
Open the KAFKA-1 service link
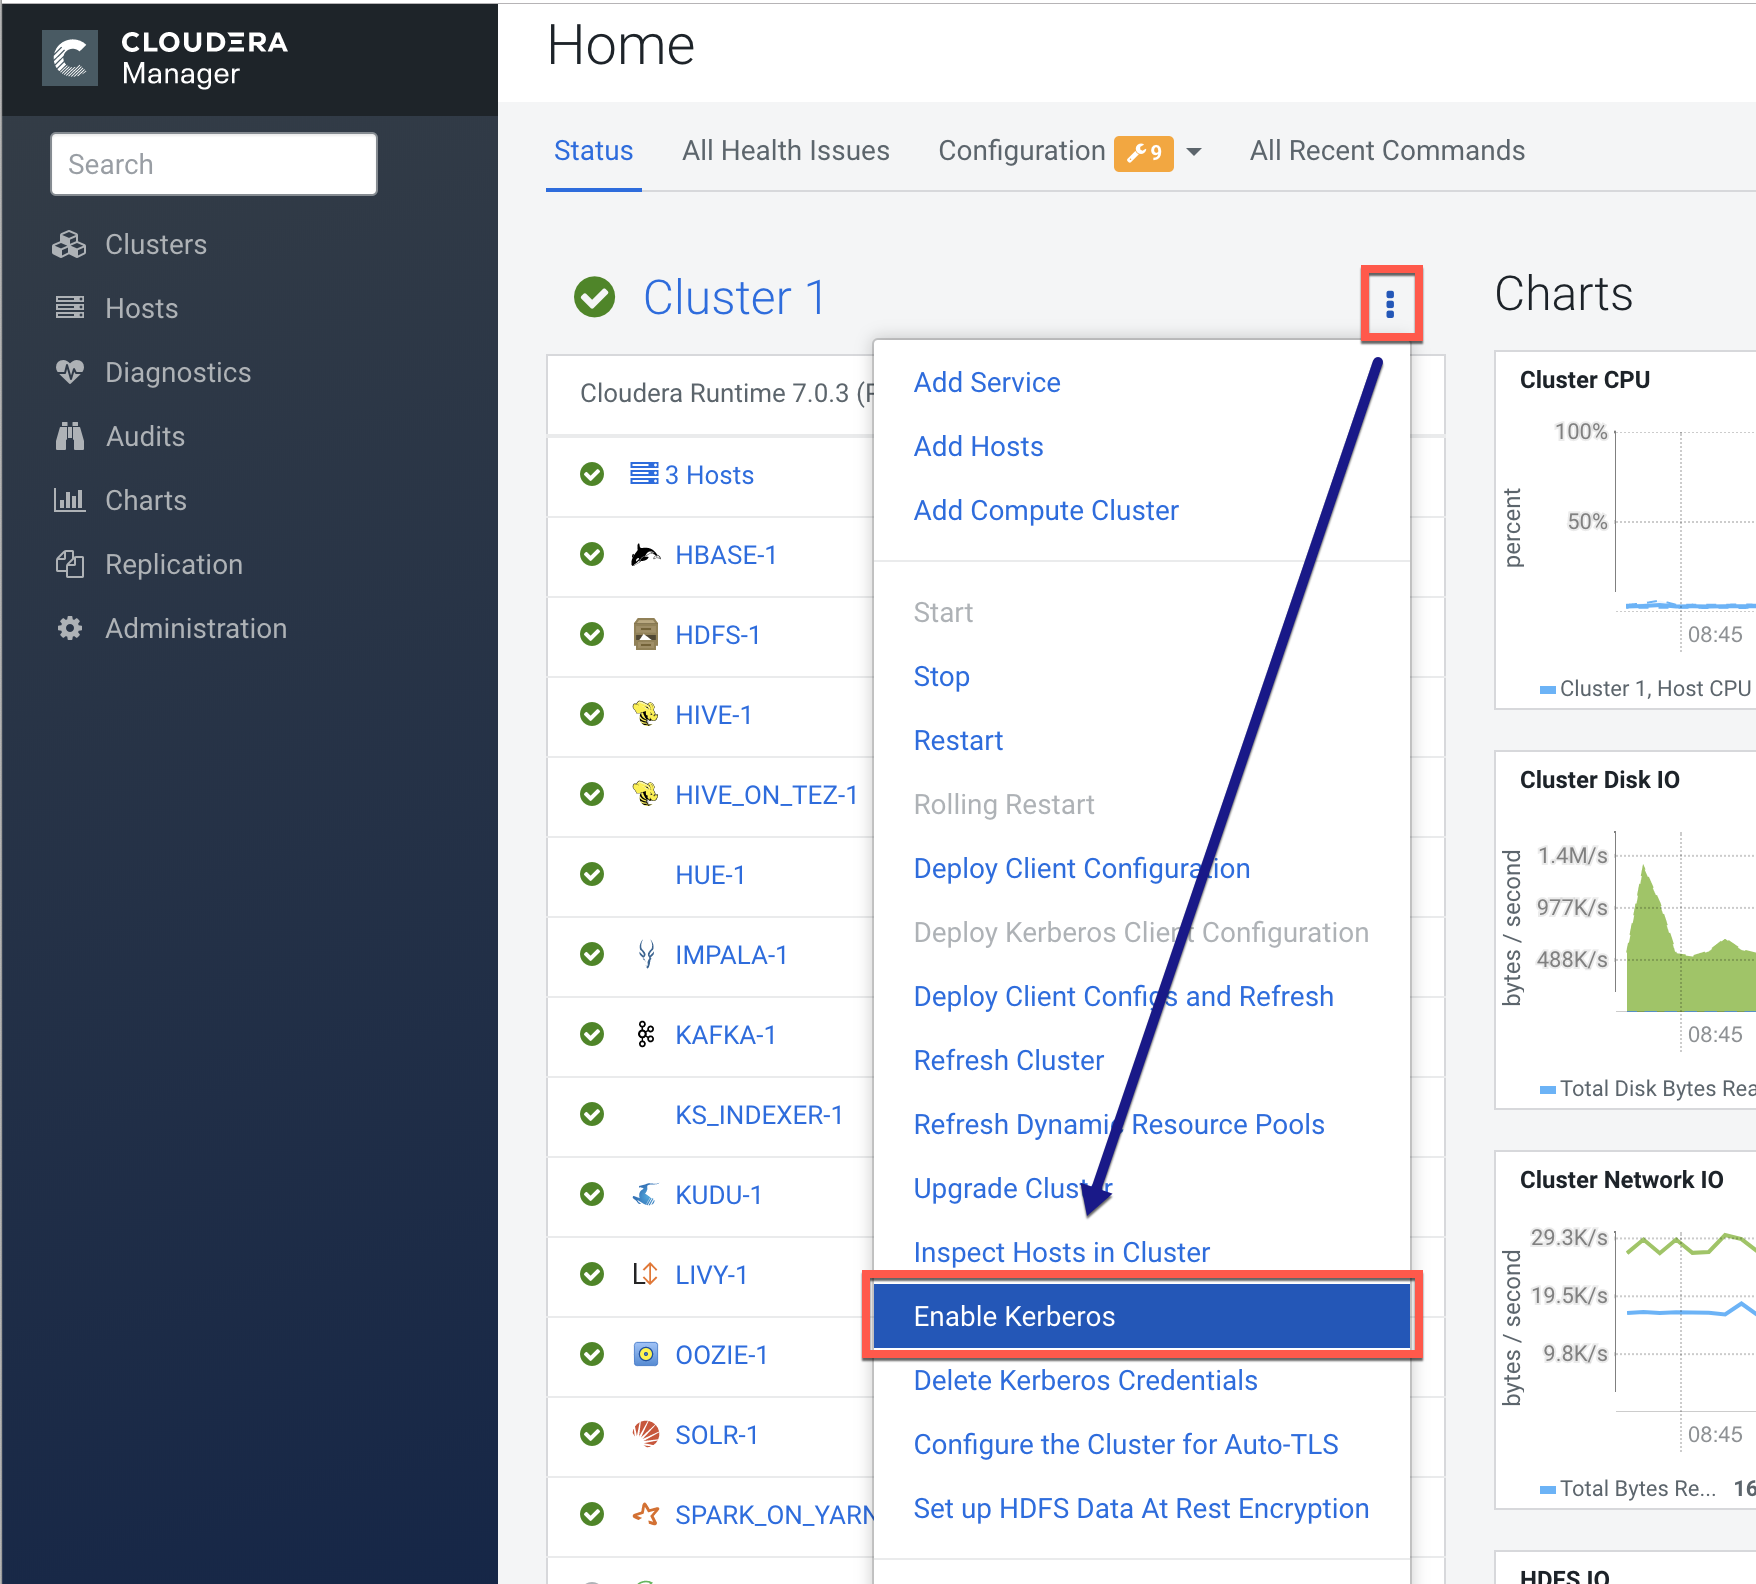click(725, 1035)
